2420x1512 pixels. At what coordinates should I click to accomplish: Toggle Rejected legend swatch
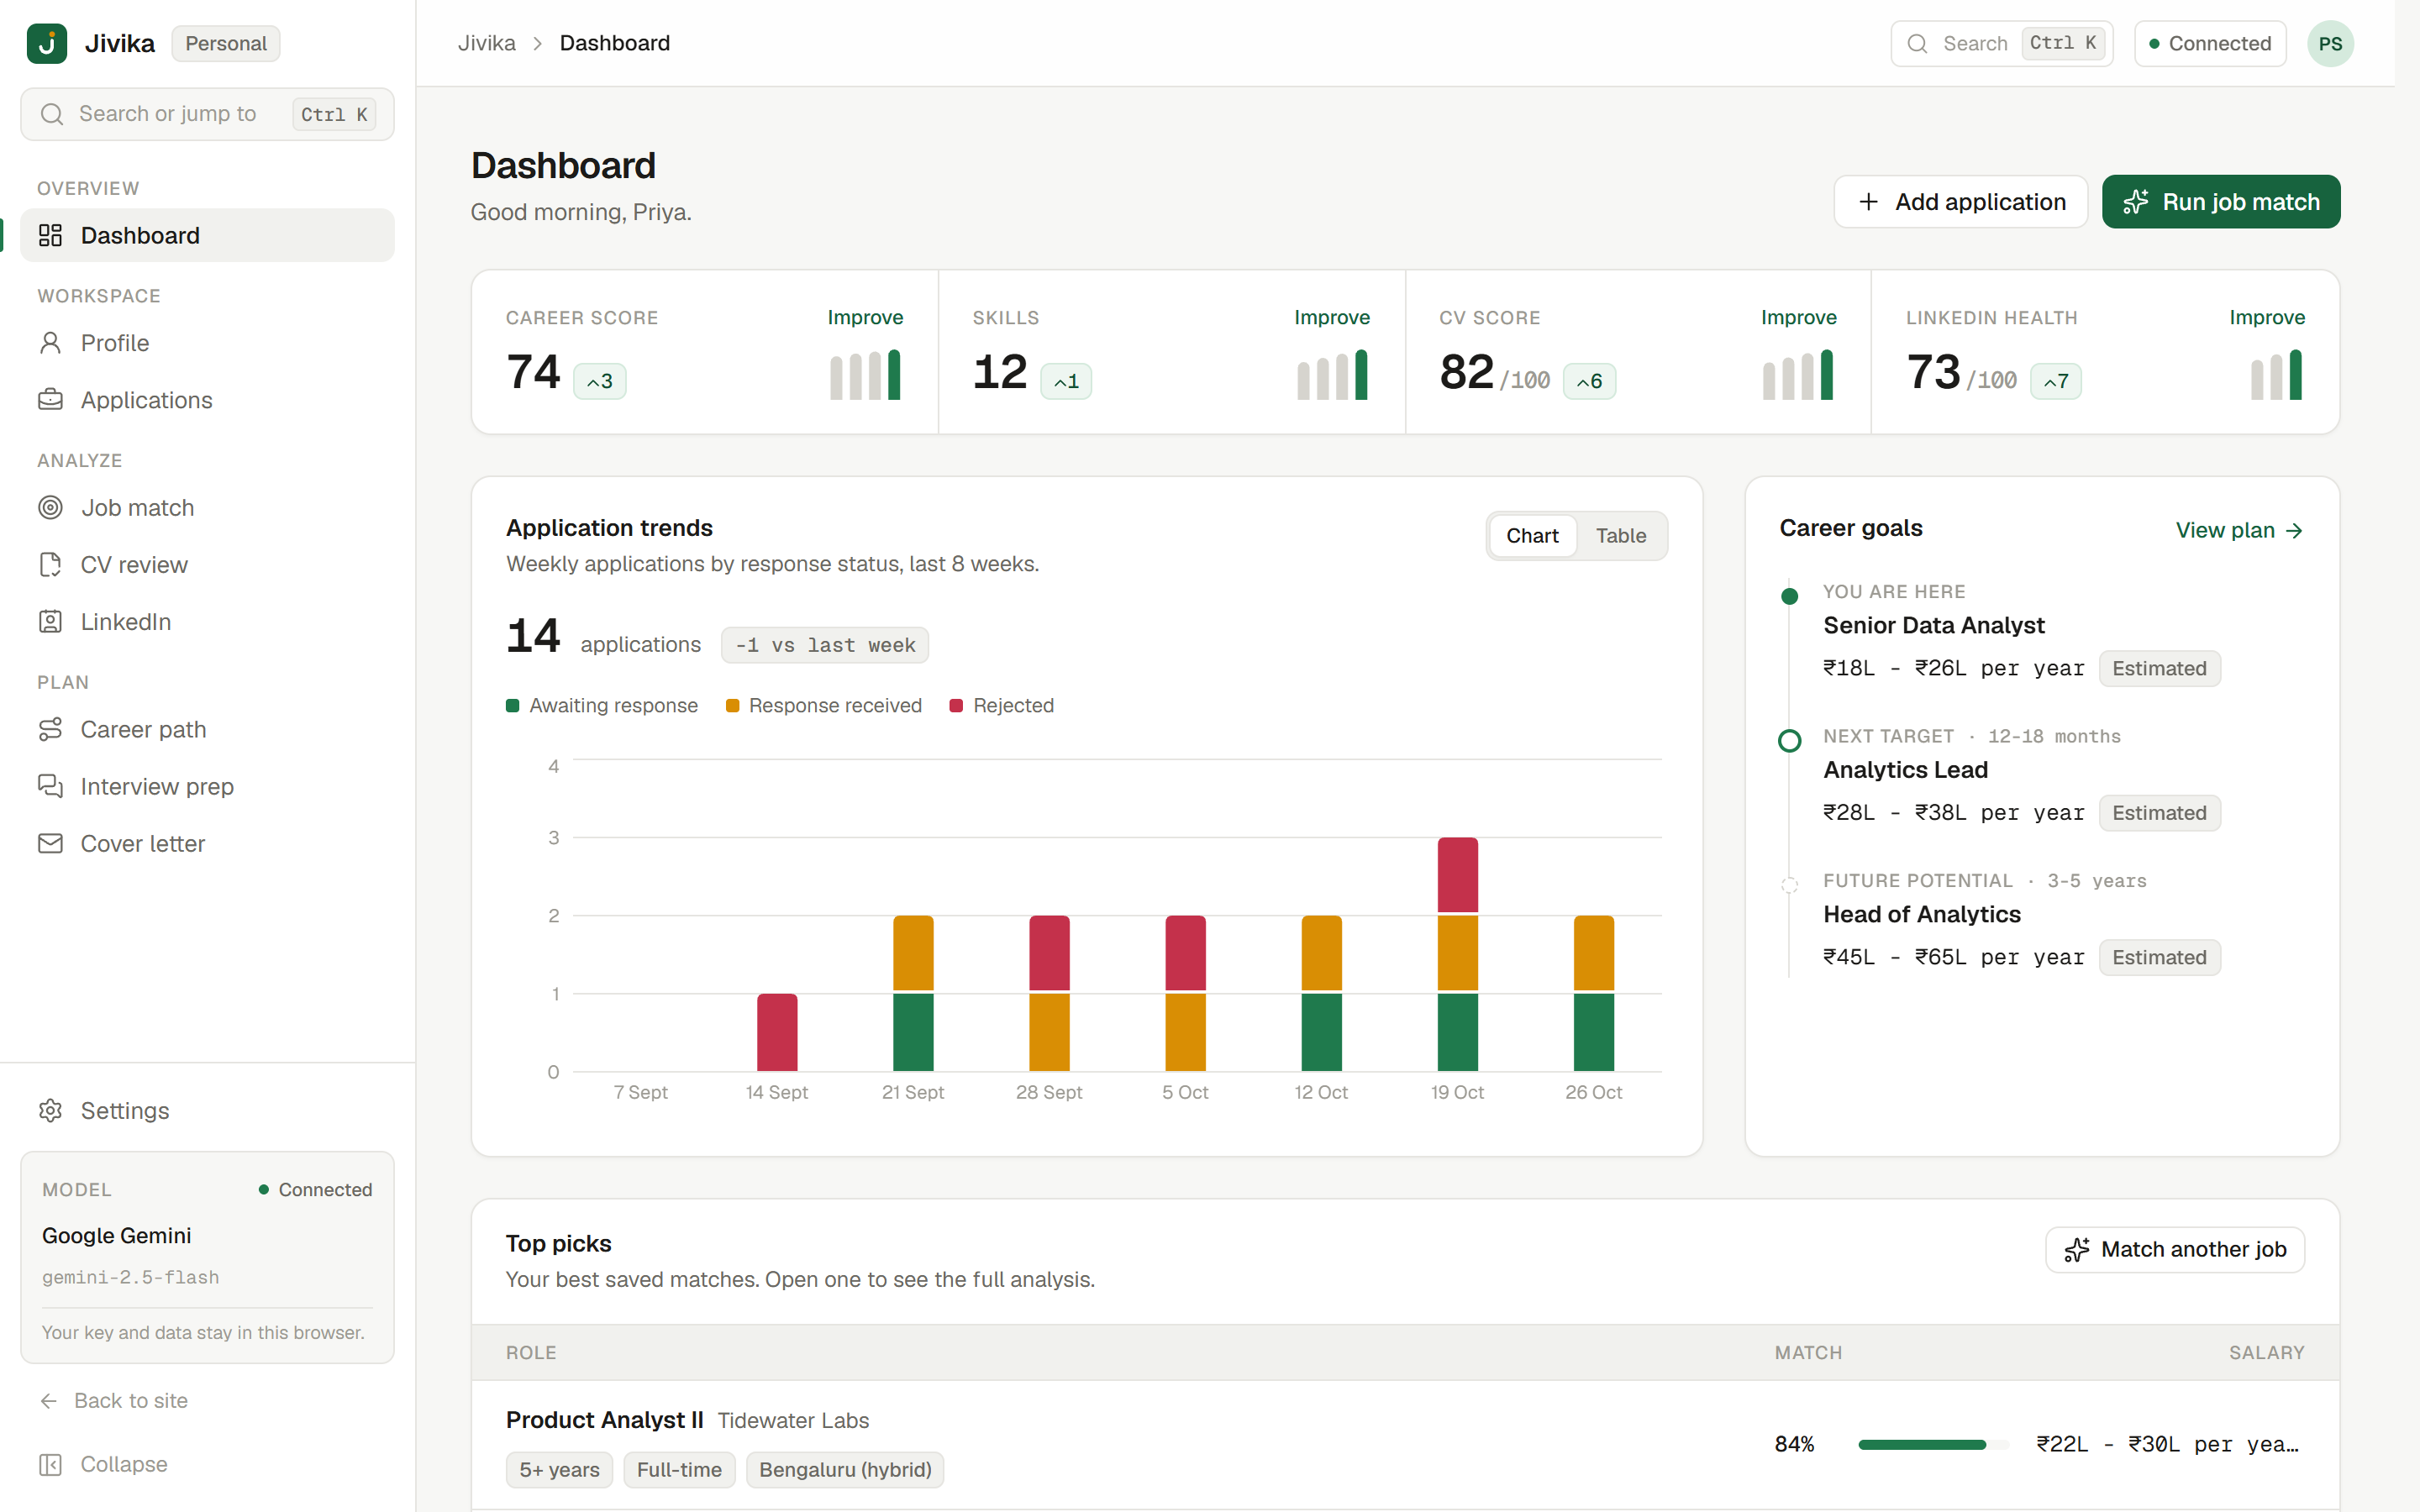coord(956,706)
